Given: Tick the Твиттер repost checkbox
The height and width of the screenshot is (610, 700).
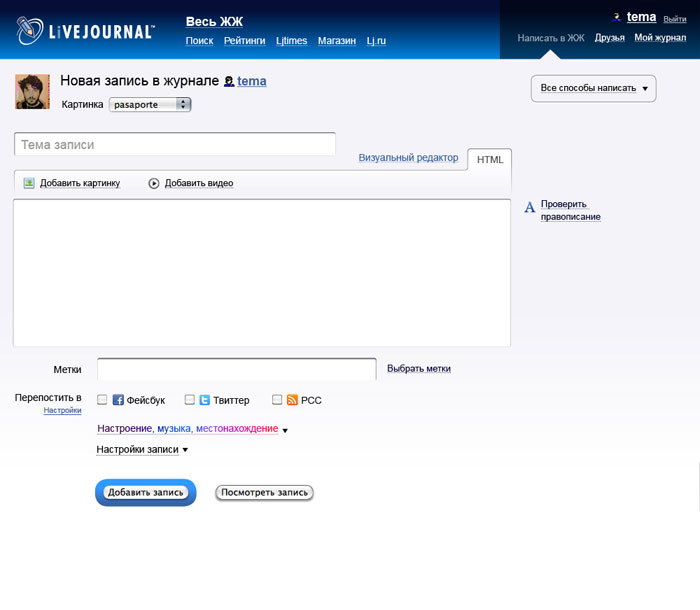Looking at the screenshot, I should coord(189,400).
